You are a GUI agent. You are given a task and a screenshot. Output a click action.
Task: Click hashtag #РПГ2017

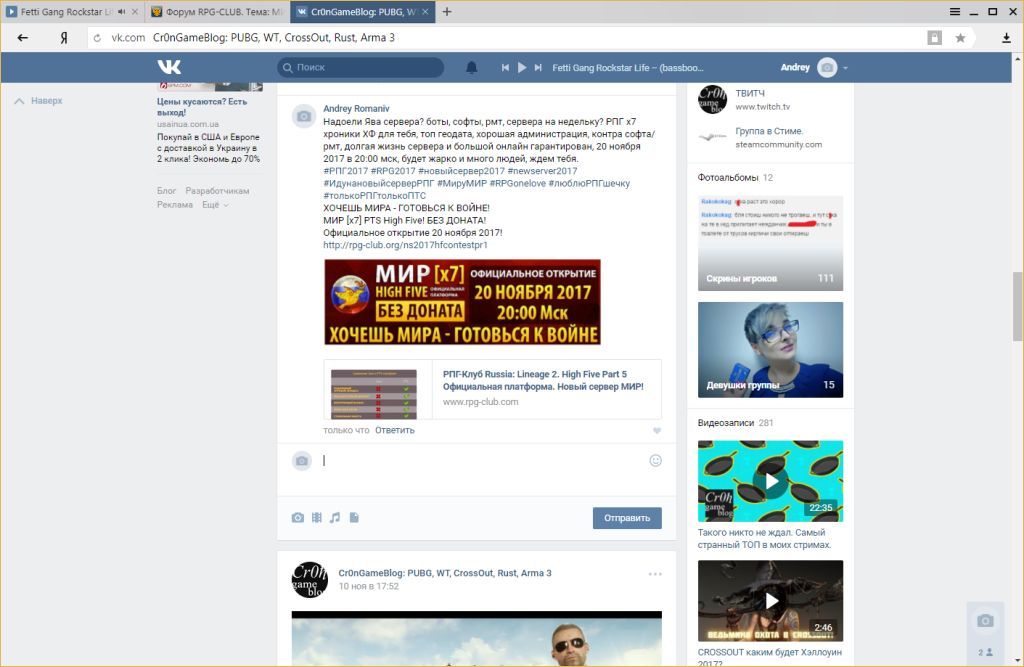(x=345, y=171)
